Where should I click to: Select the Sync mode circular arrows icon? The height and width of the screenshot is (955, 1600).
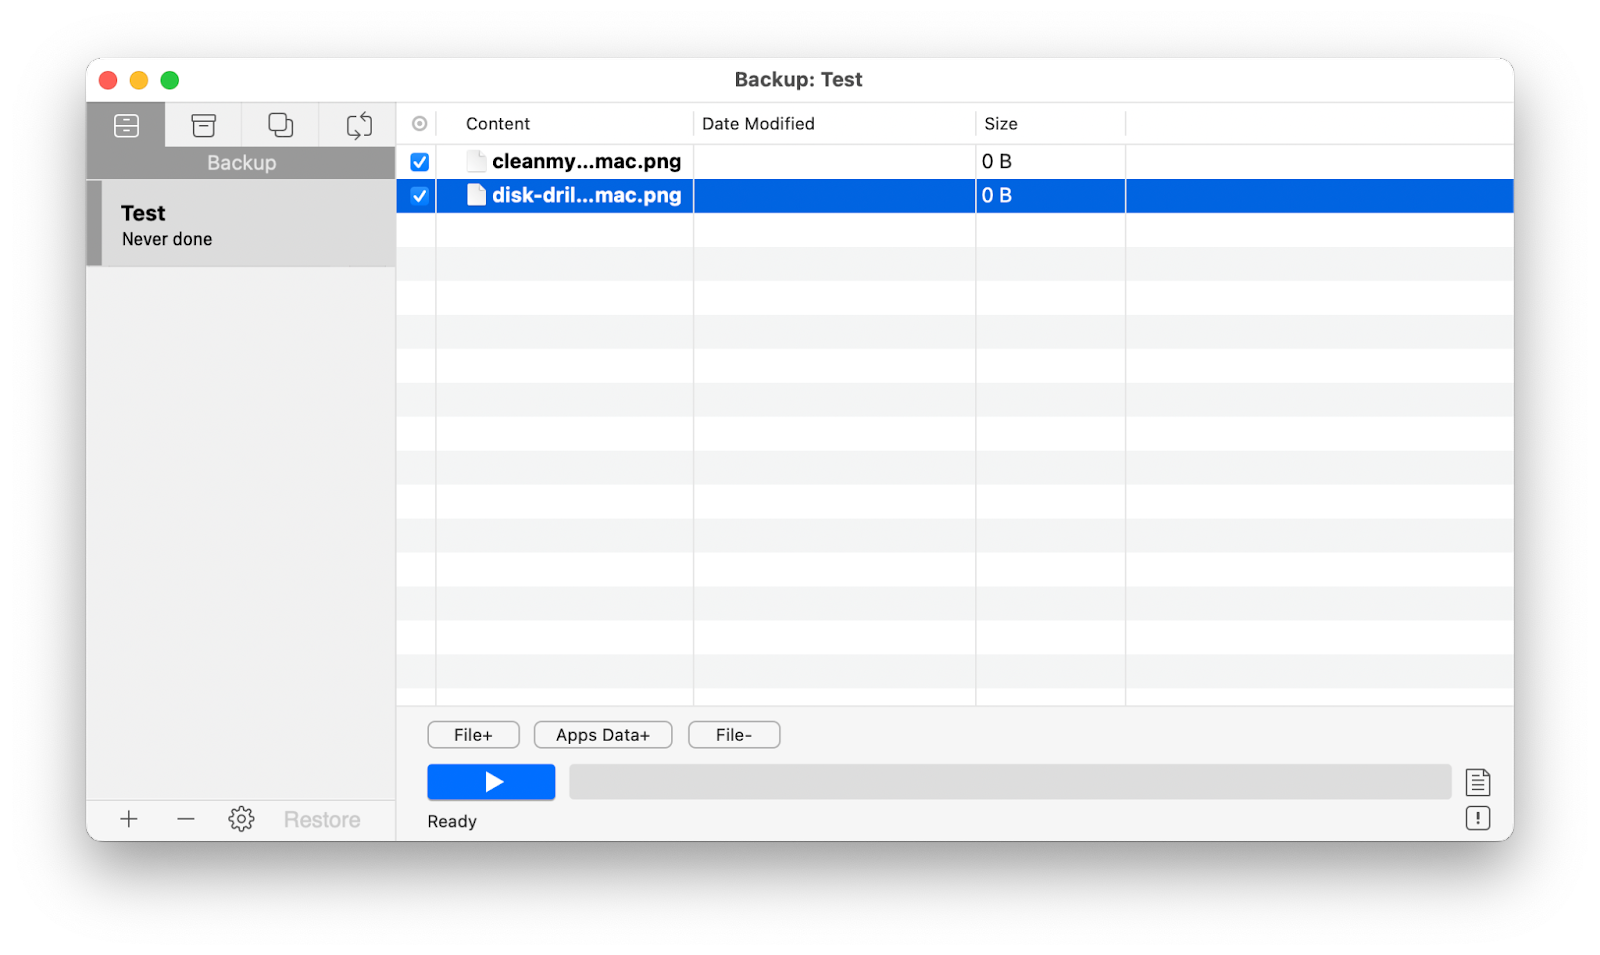click(357, 124)
